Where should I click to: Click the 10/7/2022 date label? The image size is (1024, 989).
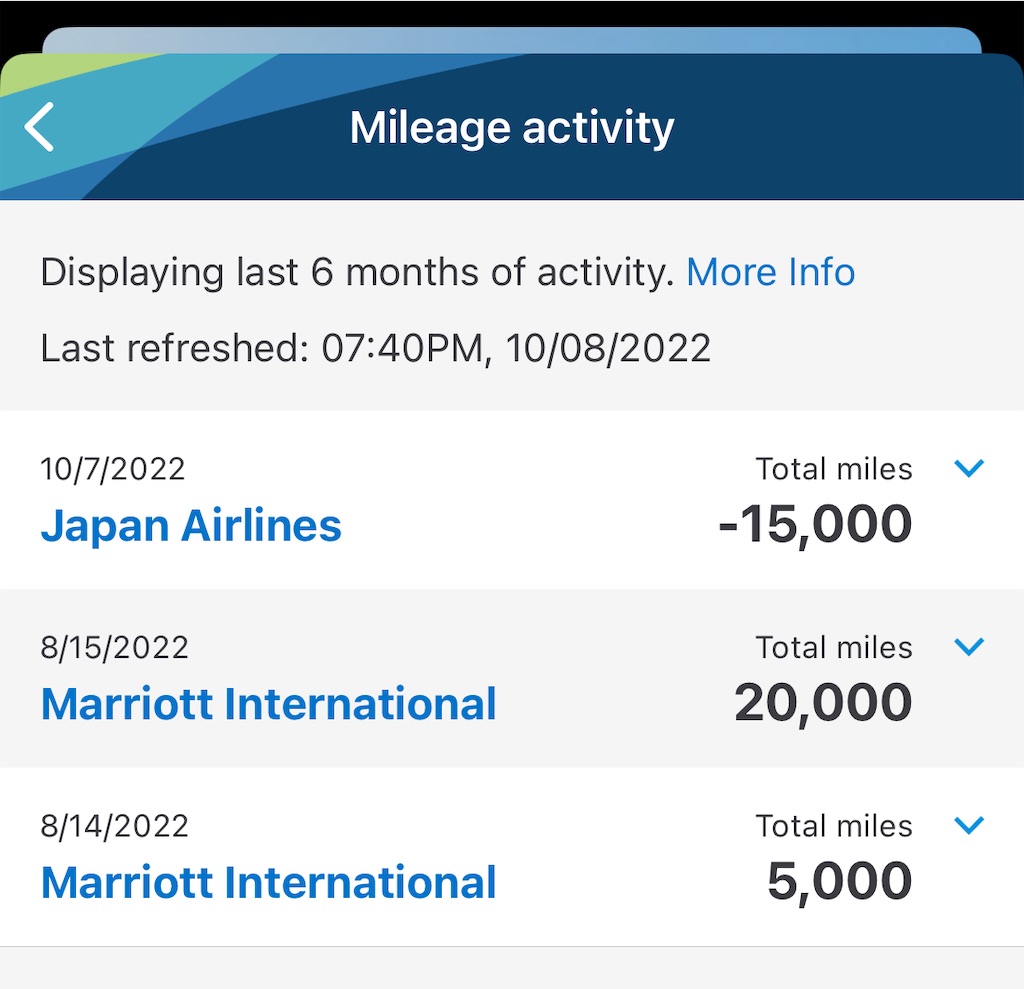(x=113, y=469)
